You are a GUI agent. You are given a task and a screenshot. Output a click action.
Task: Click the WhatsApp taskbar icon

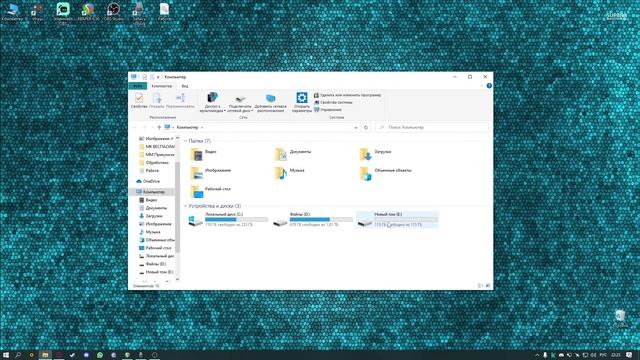[x=100, y=355]
